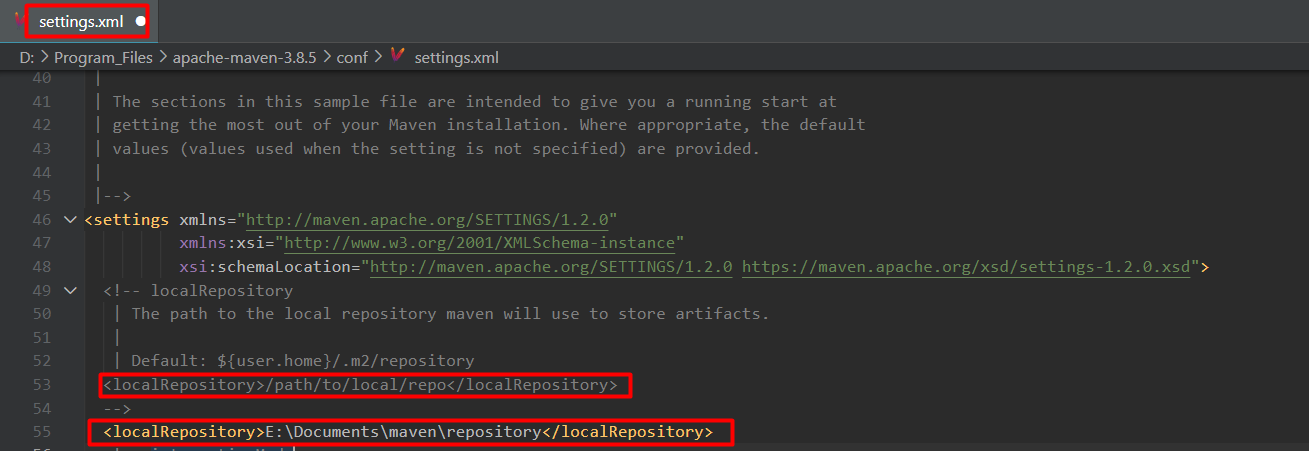This screenshot has width=1309, height=451.
Task: Click the E:\Documents\maven\repository path text
Action: (401, 432)
